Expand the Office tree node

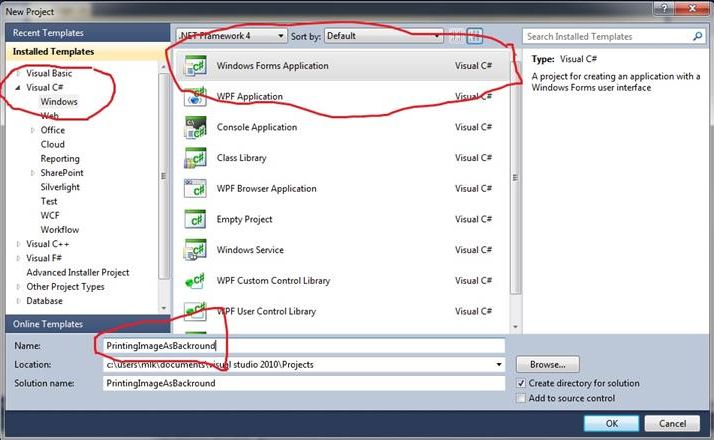click(x=33, y=130)
